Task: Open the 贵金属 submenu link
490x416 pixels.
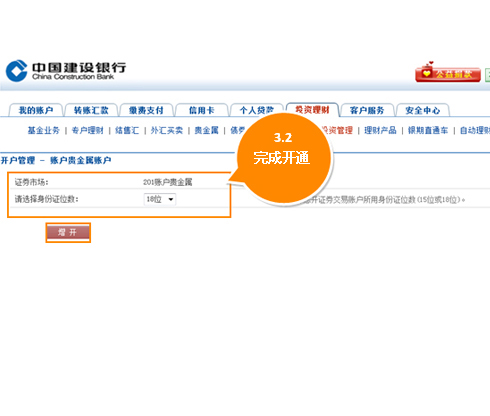Action: [207, 130]
